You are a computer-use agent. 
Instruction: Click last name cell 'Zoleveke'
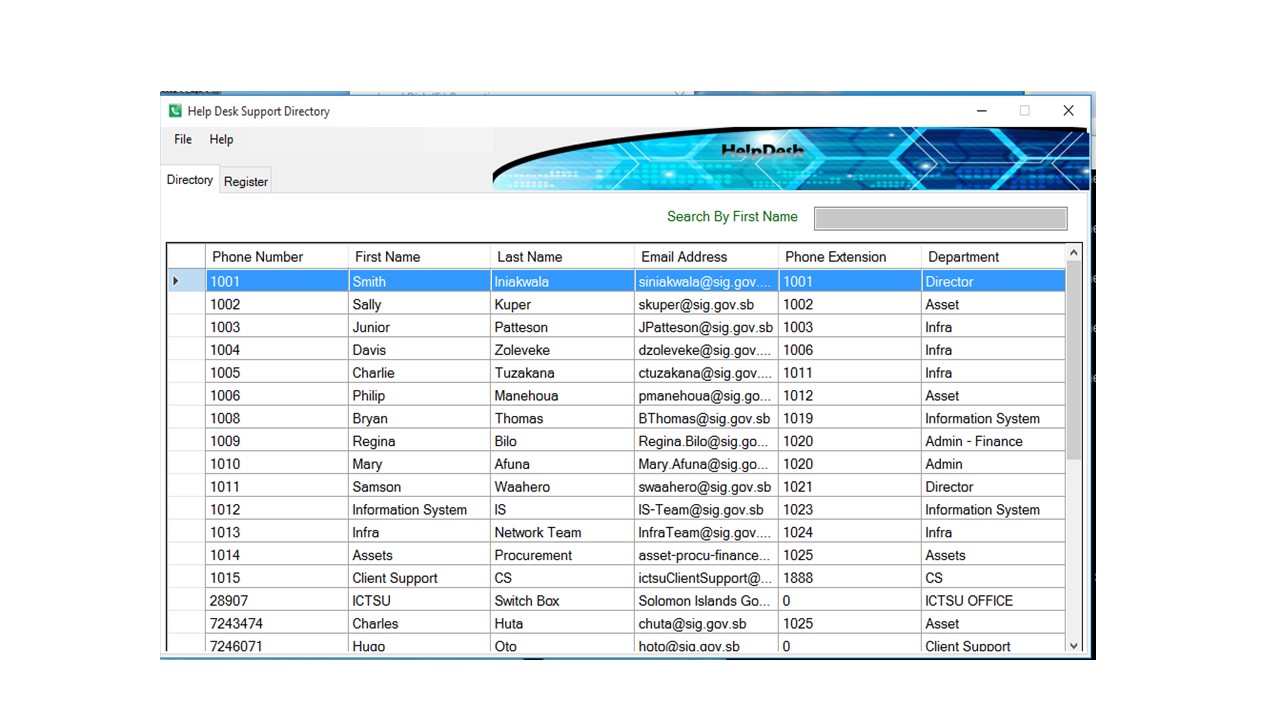(x=562, y=350)
